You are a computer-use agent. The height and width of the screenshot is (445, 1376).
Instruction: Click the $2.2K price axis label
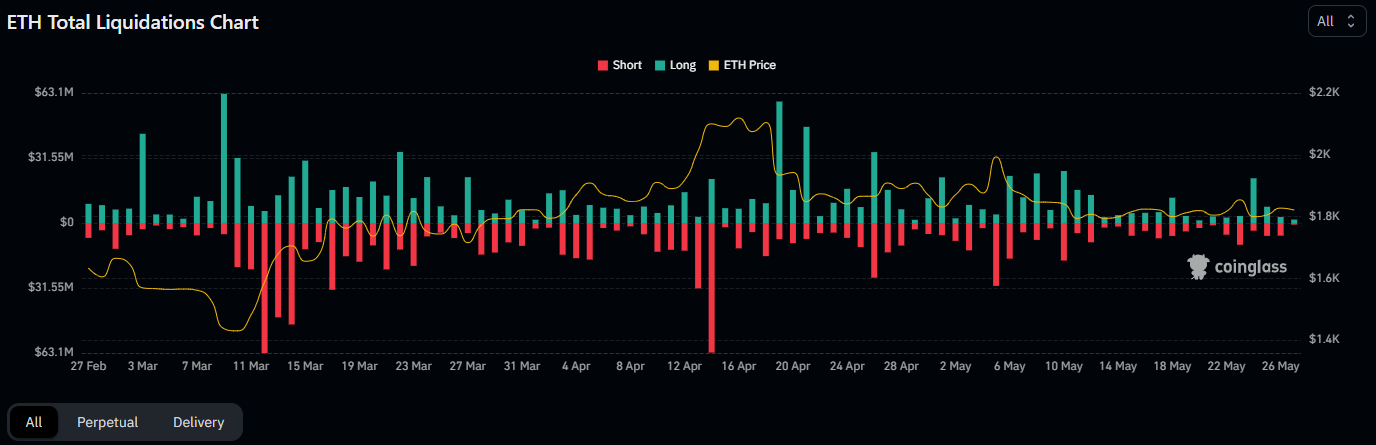click(x=1323, y=92)
